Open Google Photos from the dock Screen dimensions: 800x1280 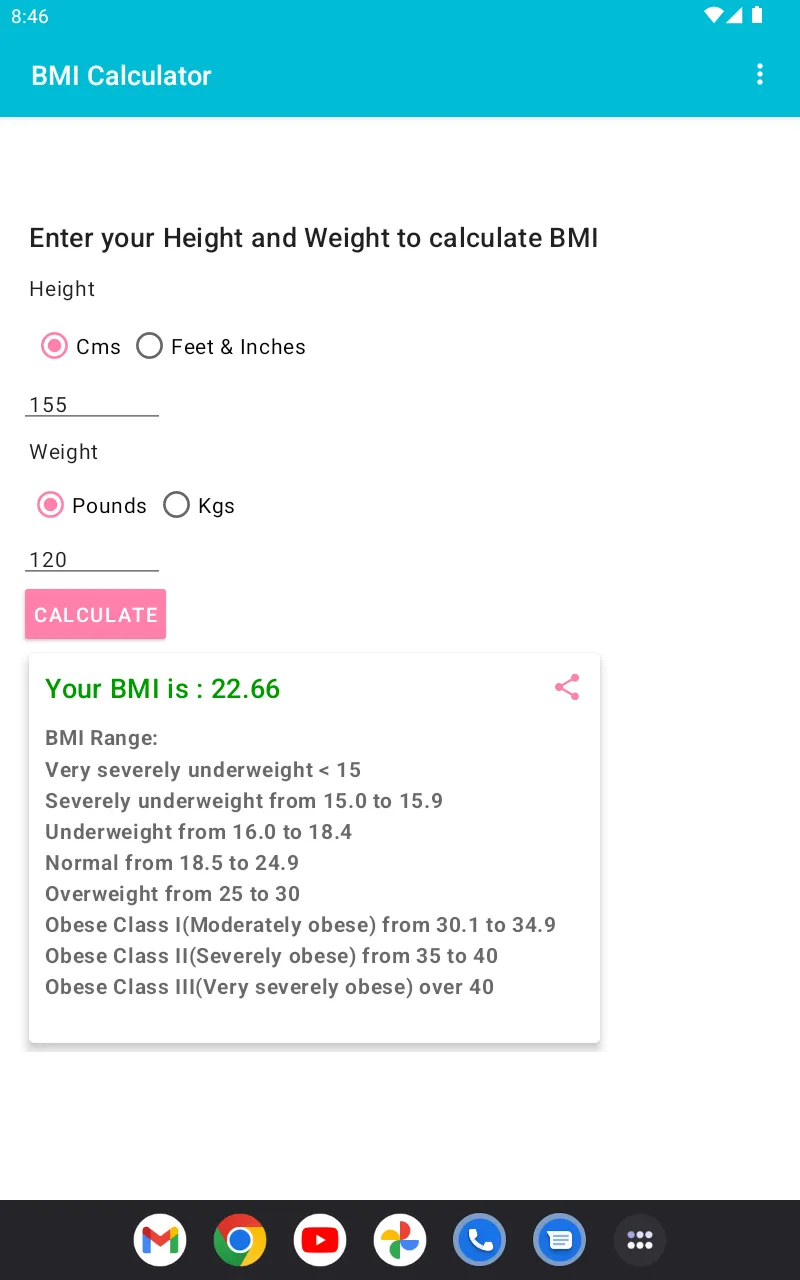tap(400, 1240)
